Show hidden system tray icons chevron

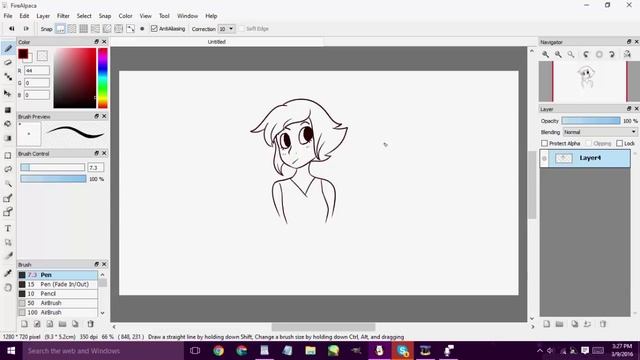click(x=540, y=351)
